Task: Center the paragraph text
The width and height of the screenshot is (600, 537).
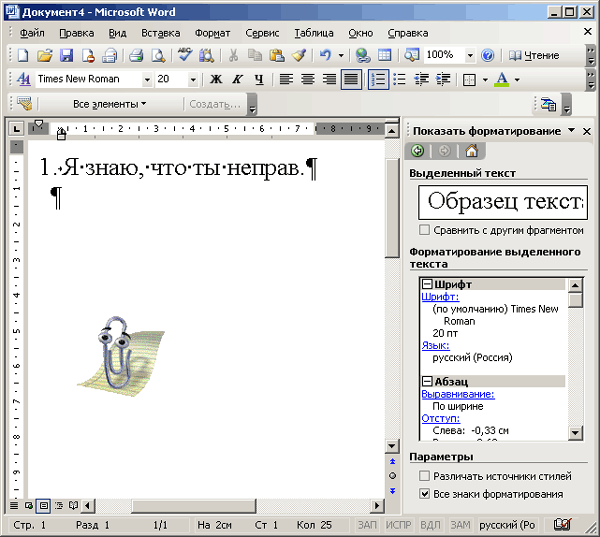Action: coord(308,79)
